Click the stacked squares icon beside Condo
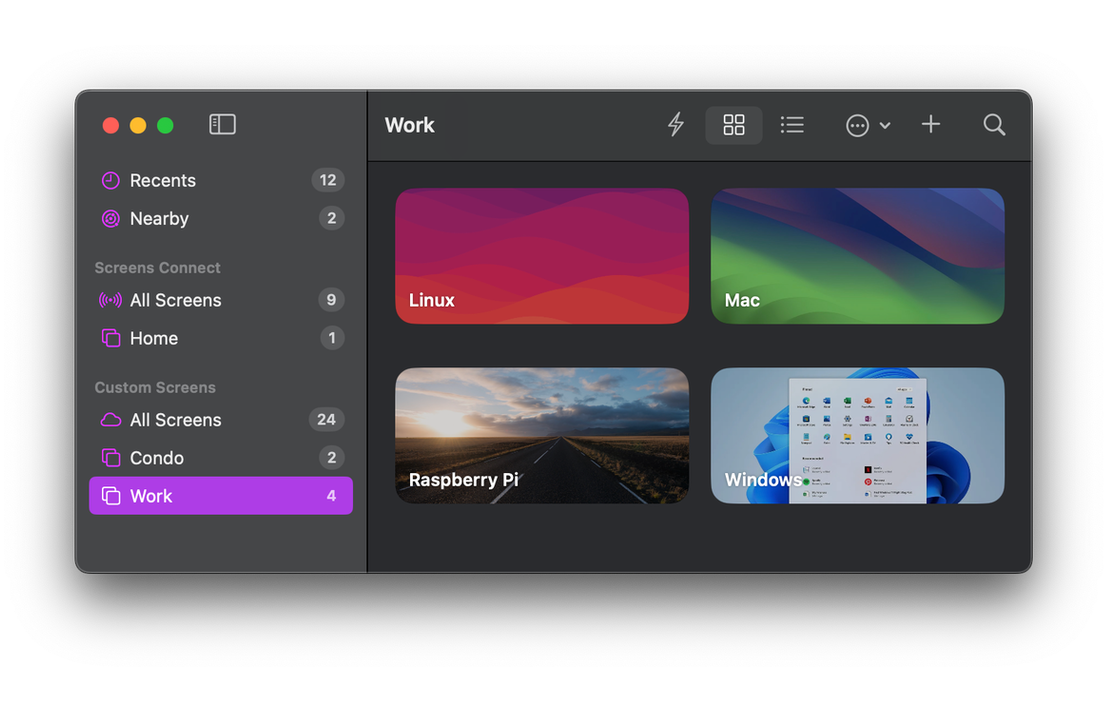1108x712 pixels. [x=111, y=458]
